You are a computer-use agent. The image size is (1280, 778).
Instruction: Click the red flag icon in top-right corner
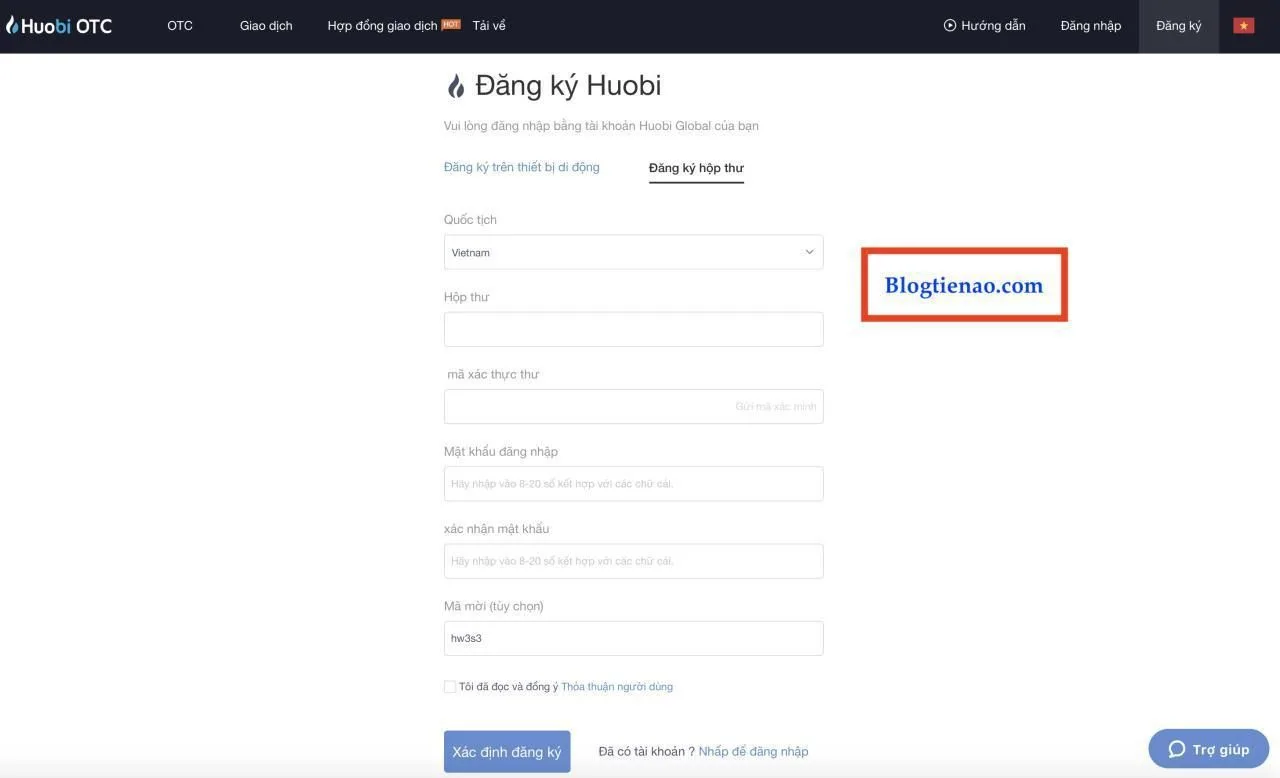point(1242,24)
